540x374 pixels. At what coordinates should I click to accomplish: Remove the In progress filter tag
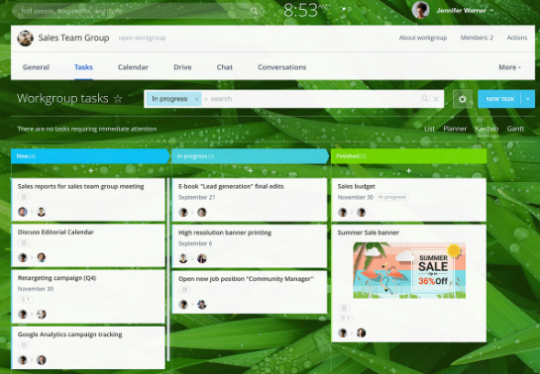(197, 99)
